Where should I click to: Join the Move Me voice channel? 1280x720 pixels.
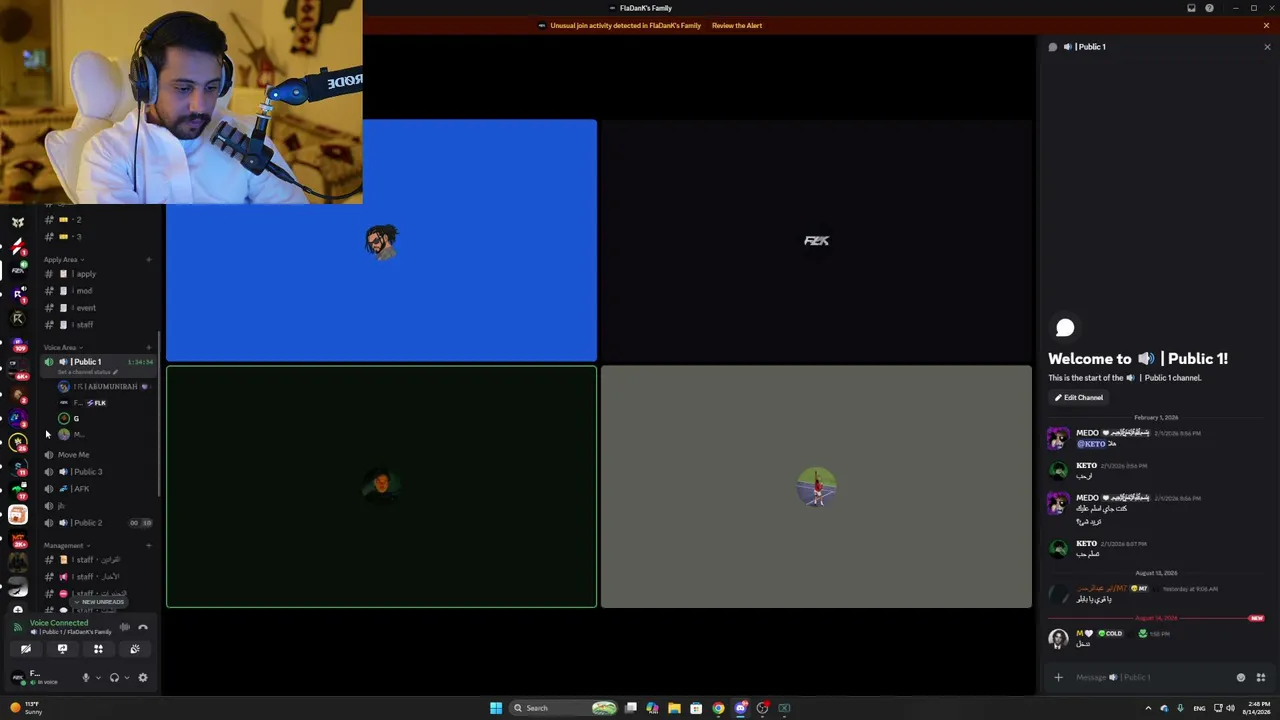pos(98,454)
